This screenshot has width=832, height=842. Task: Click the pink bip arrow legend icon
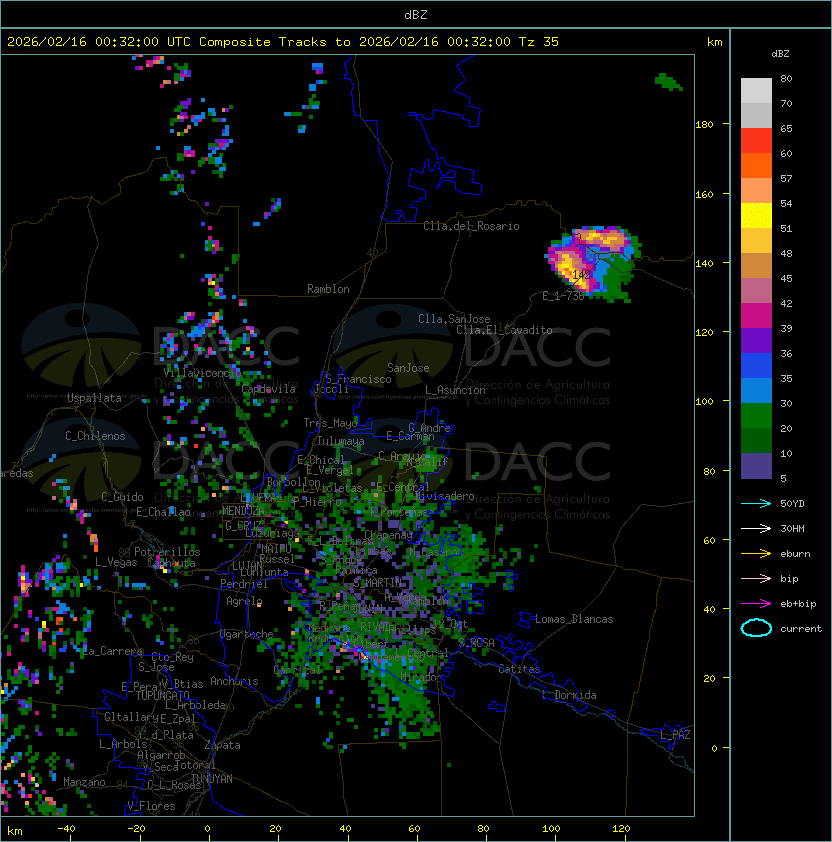[x=756, y=578]
